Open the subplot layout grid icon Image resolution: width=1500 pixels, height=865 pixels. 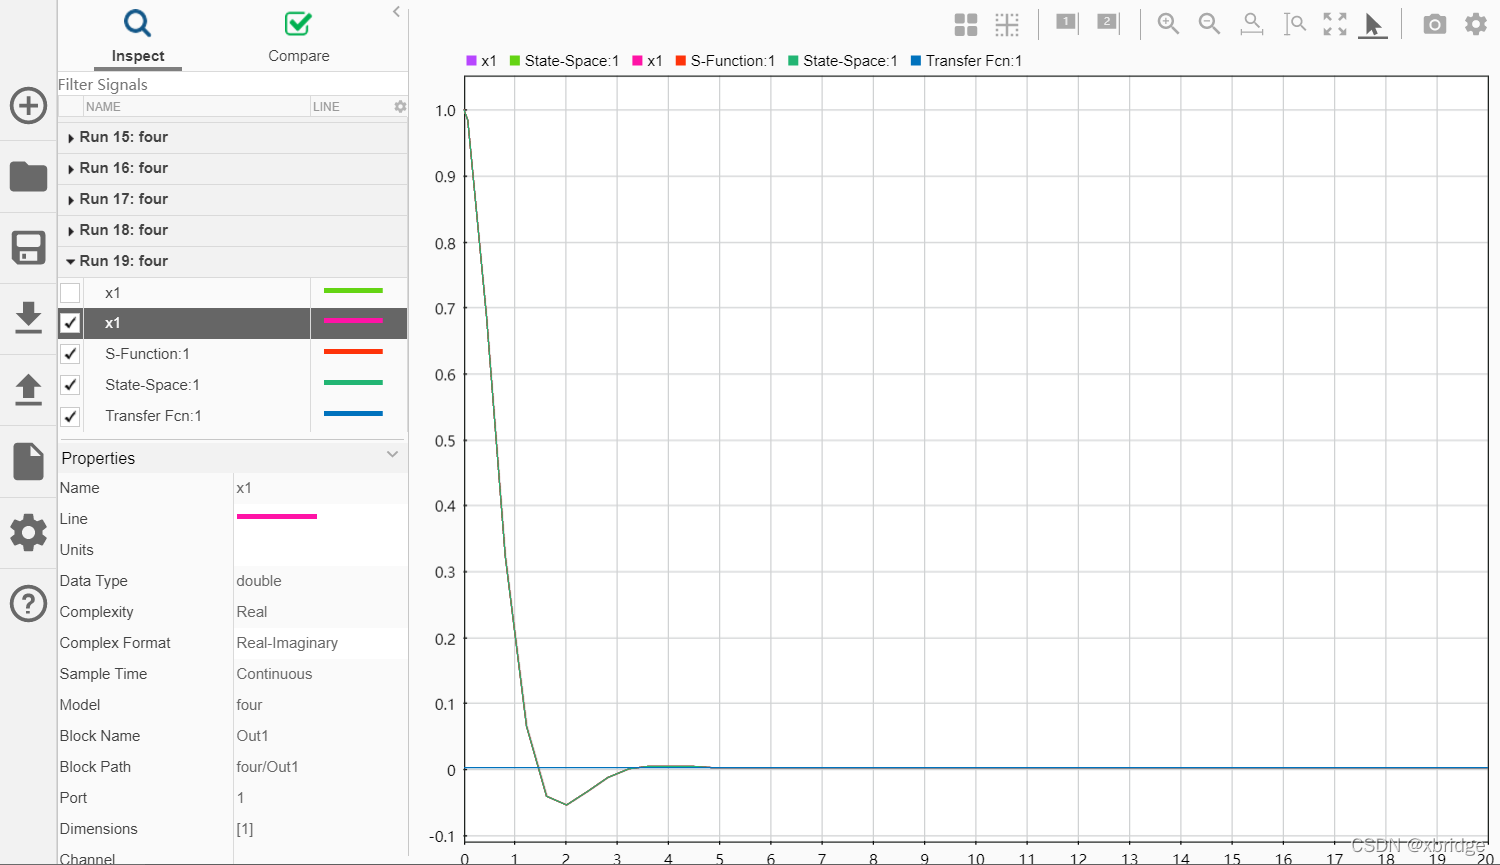click(x=966, y=24)
